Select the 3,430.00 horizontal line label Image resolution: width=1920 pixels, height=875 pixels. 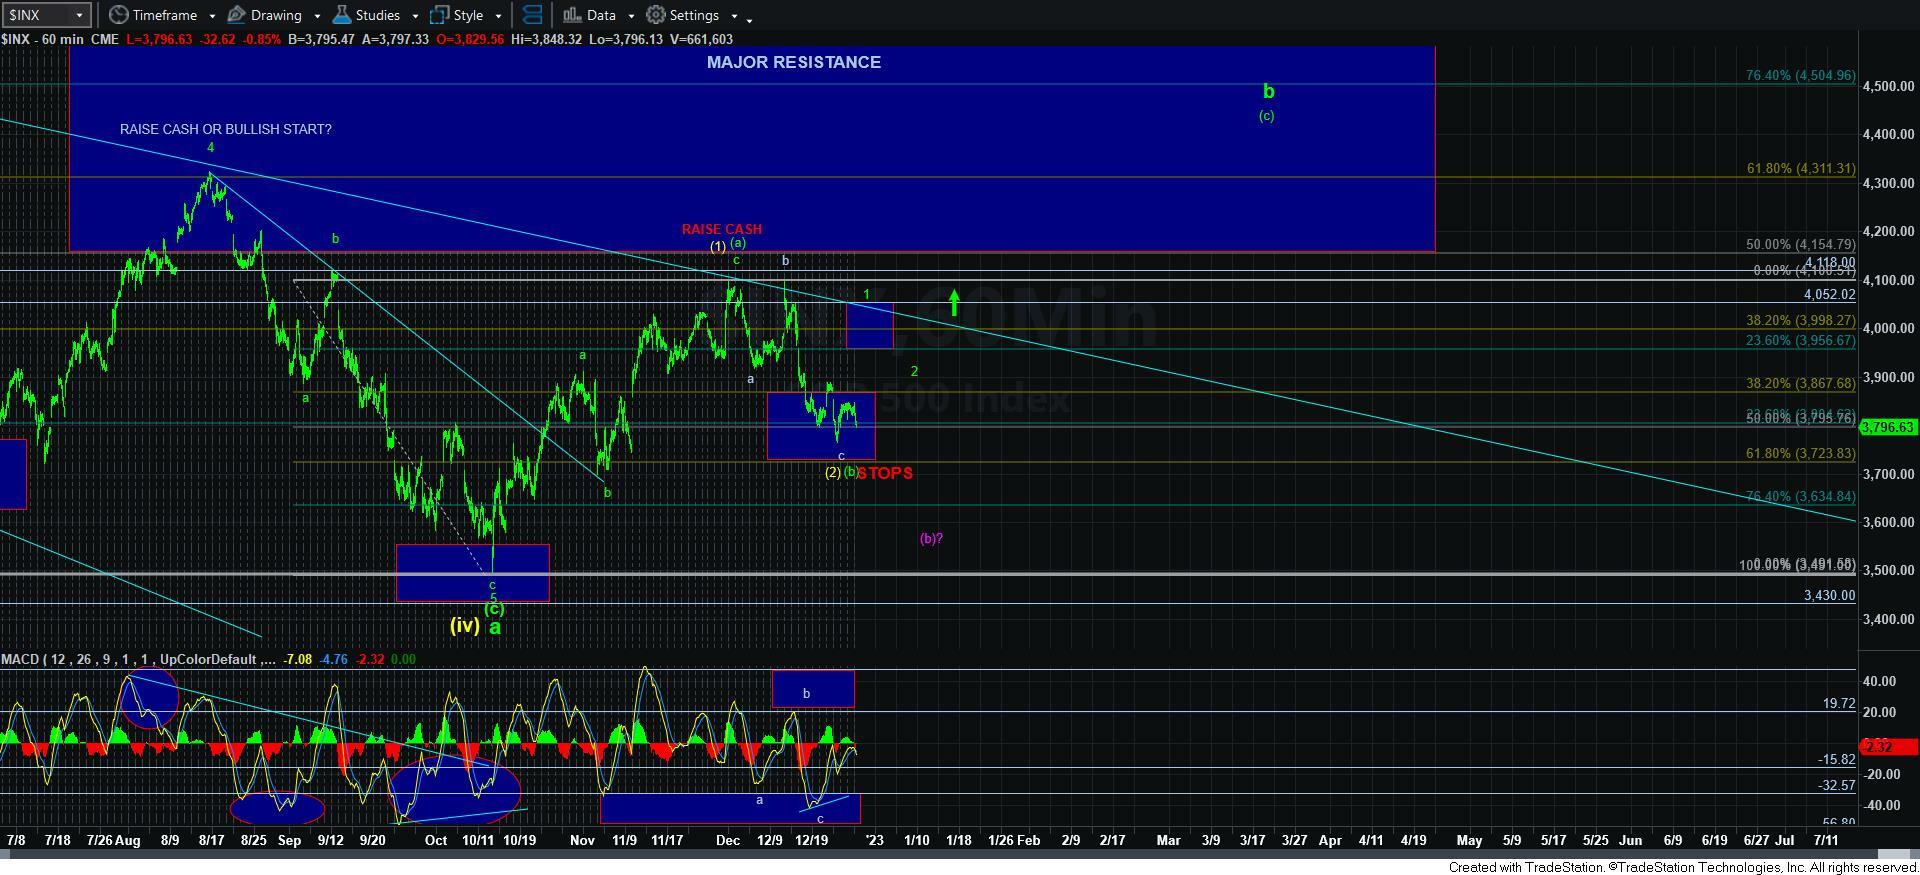point(1829,595)
